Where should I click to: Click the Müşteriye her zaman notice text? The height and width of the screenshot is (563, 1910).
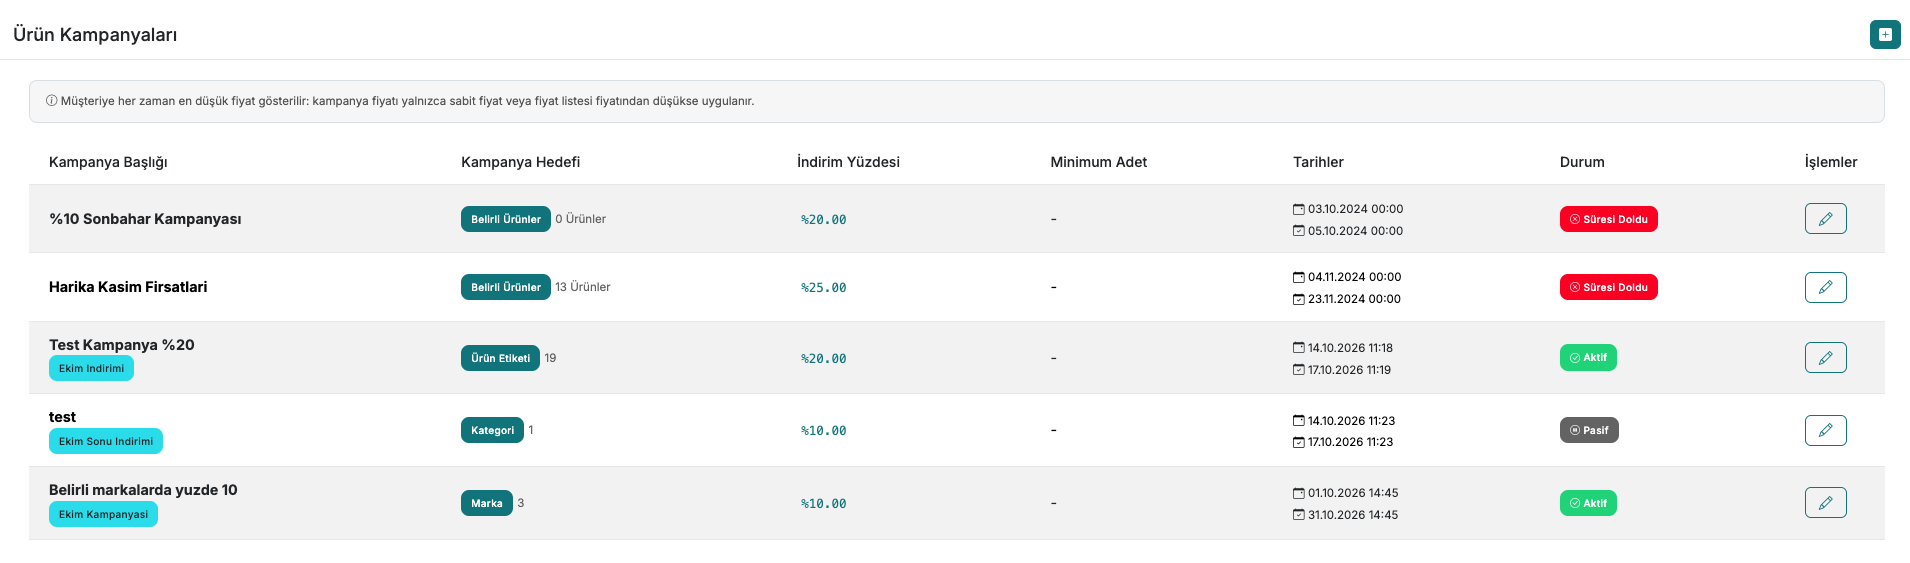click(x=407, y=101)
